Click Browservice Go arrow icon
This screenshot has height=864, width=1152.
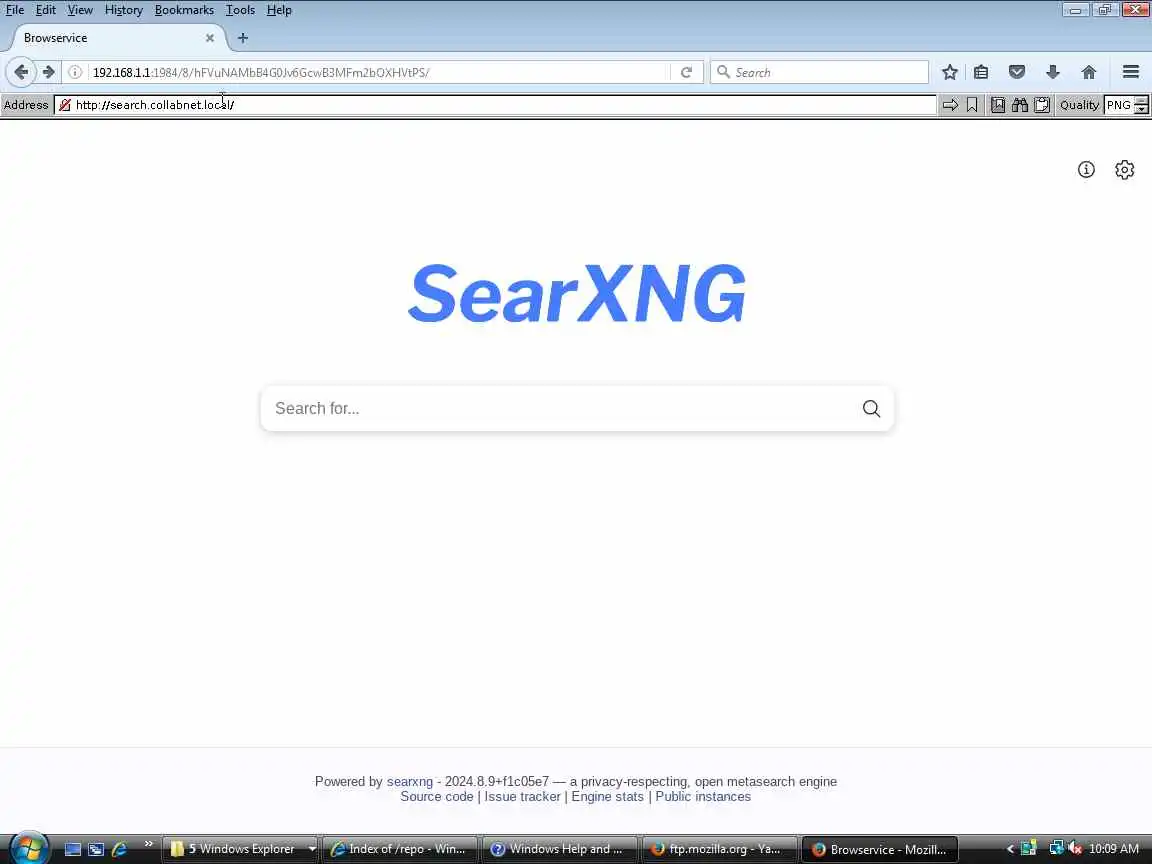pyautogui.click(x=950, y=105)
